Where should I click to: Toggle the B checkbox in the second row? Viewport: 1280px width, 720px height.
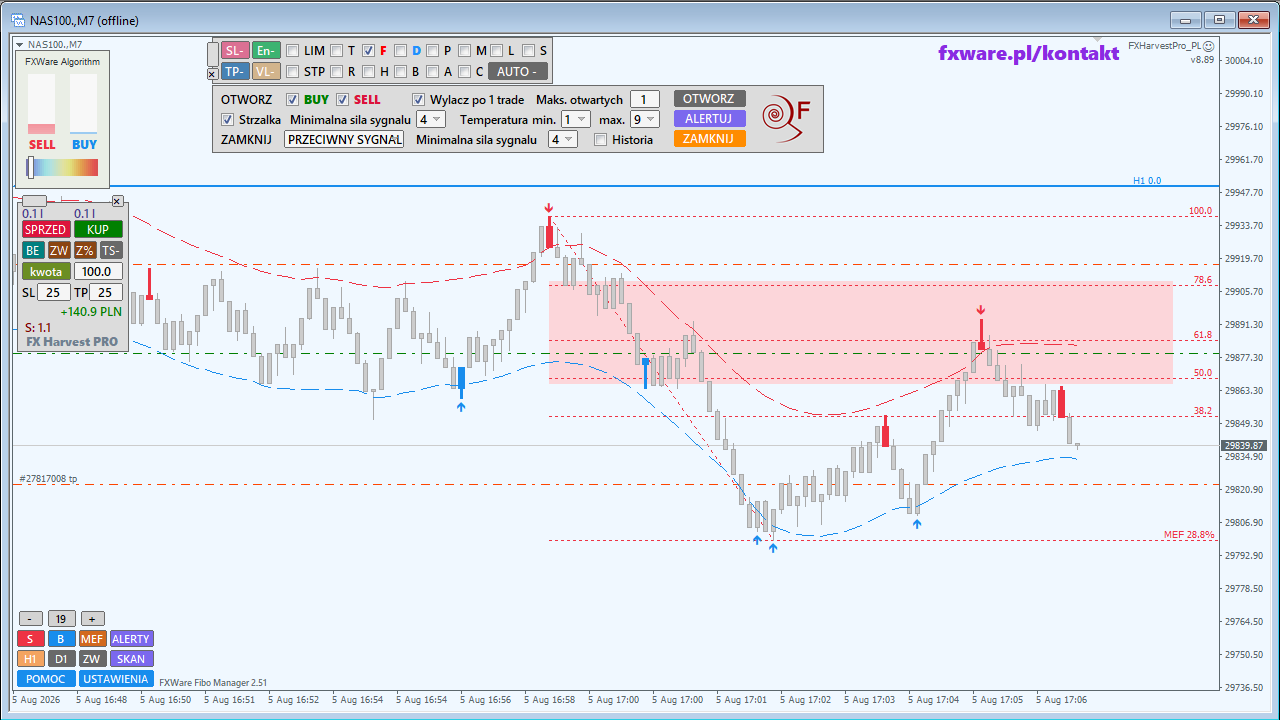400,71
